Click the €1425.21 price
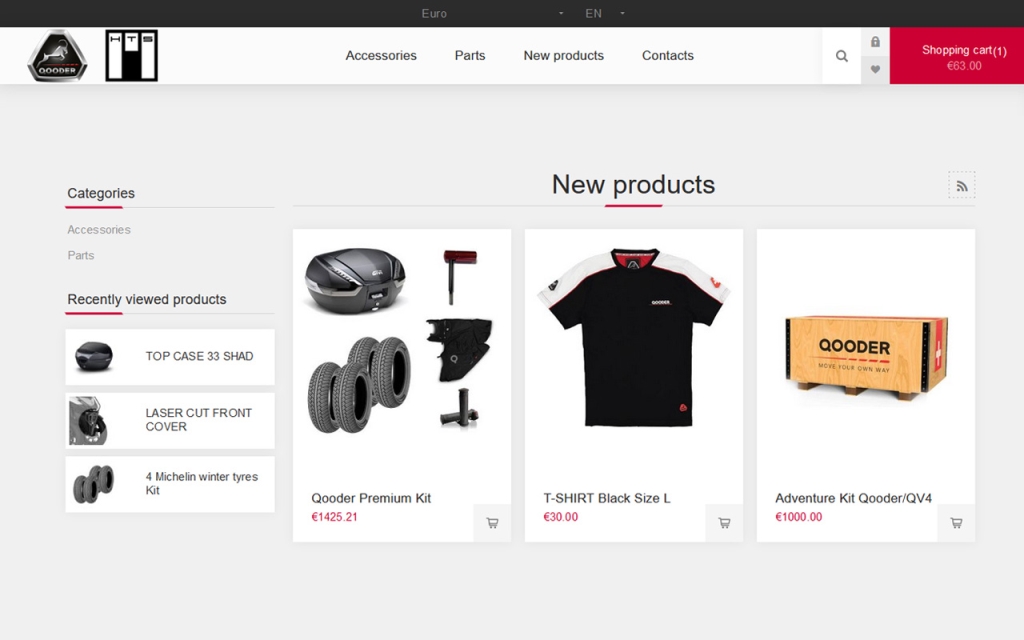The width and height of the screenshot is (1024, 640). (x=334, y=517)
